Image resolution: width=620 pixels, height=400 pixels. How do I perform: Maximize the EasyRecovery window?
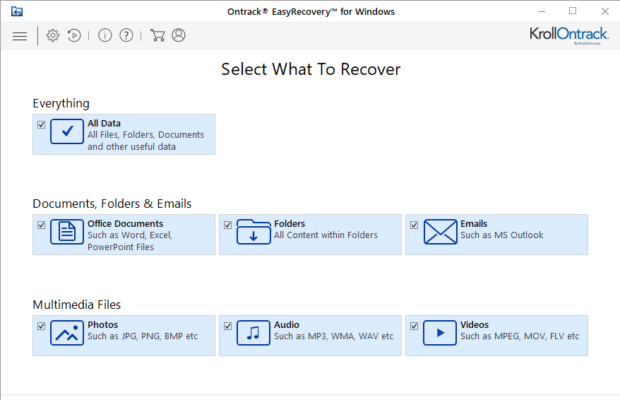tap(573, 11)
